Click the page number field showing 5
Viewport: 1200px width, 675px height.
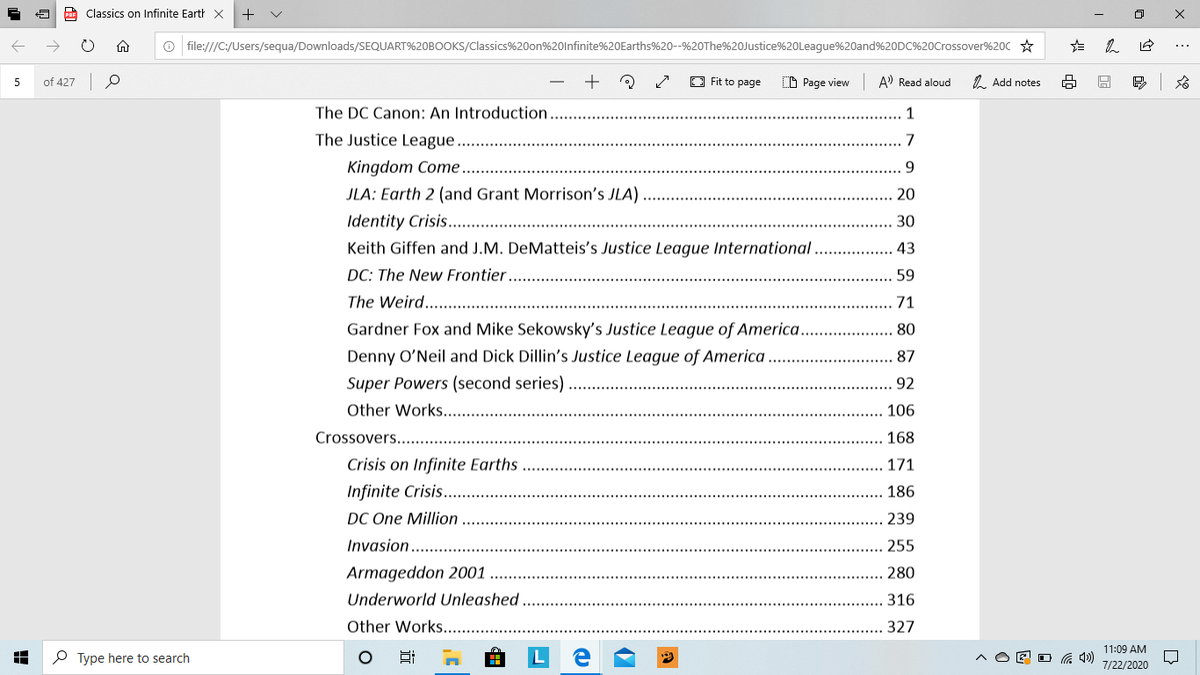pyautogui.click(x=18, y=82)
